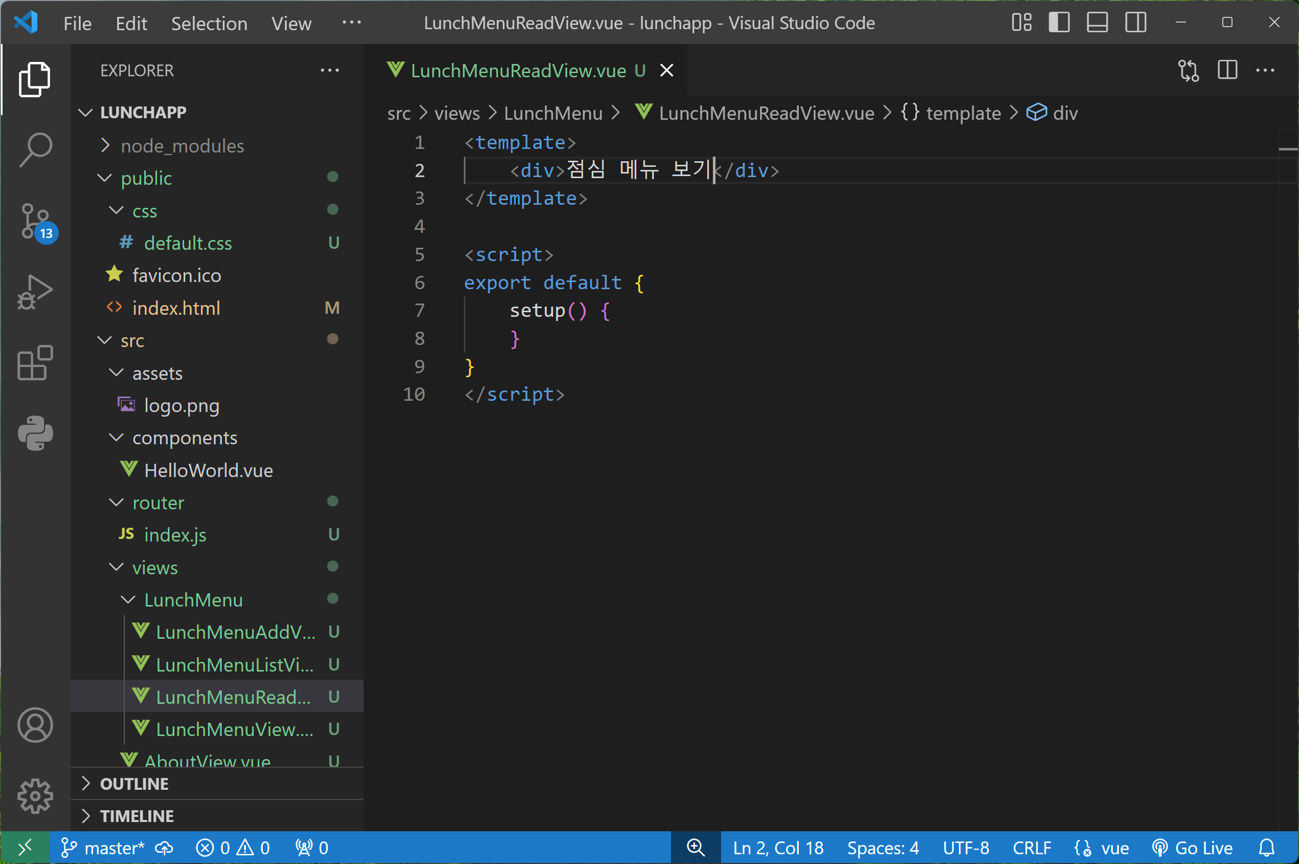Open Explorer Views and More Actions ellipsis

[330, 70]
